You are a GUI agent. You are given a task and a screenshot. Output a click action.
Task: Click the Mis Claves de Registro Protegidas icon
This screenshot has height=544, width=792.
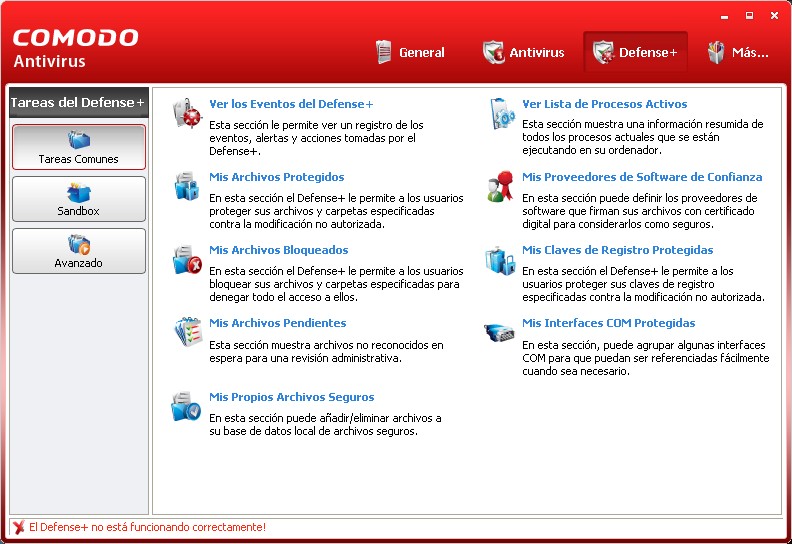500,260
